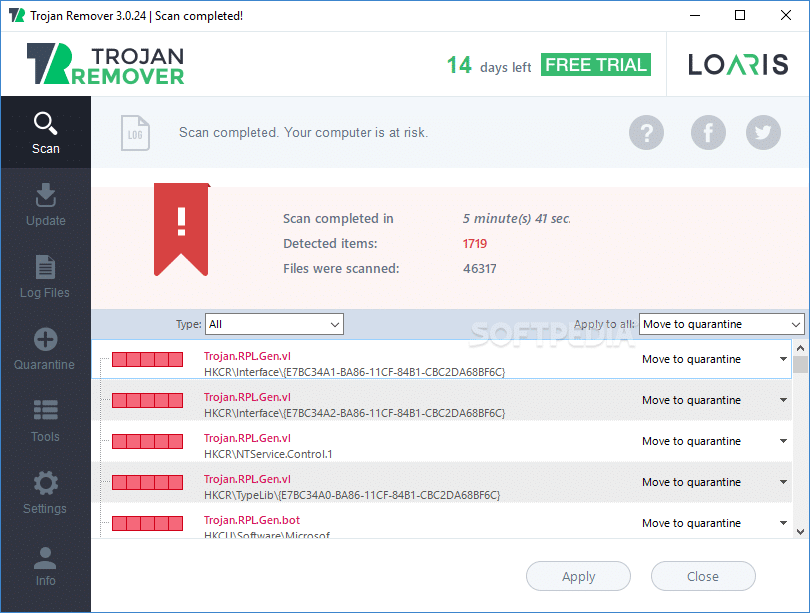Open Settings via the gear icon
The image size is (810, 613).
45,493
